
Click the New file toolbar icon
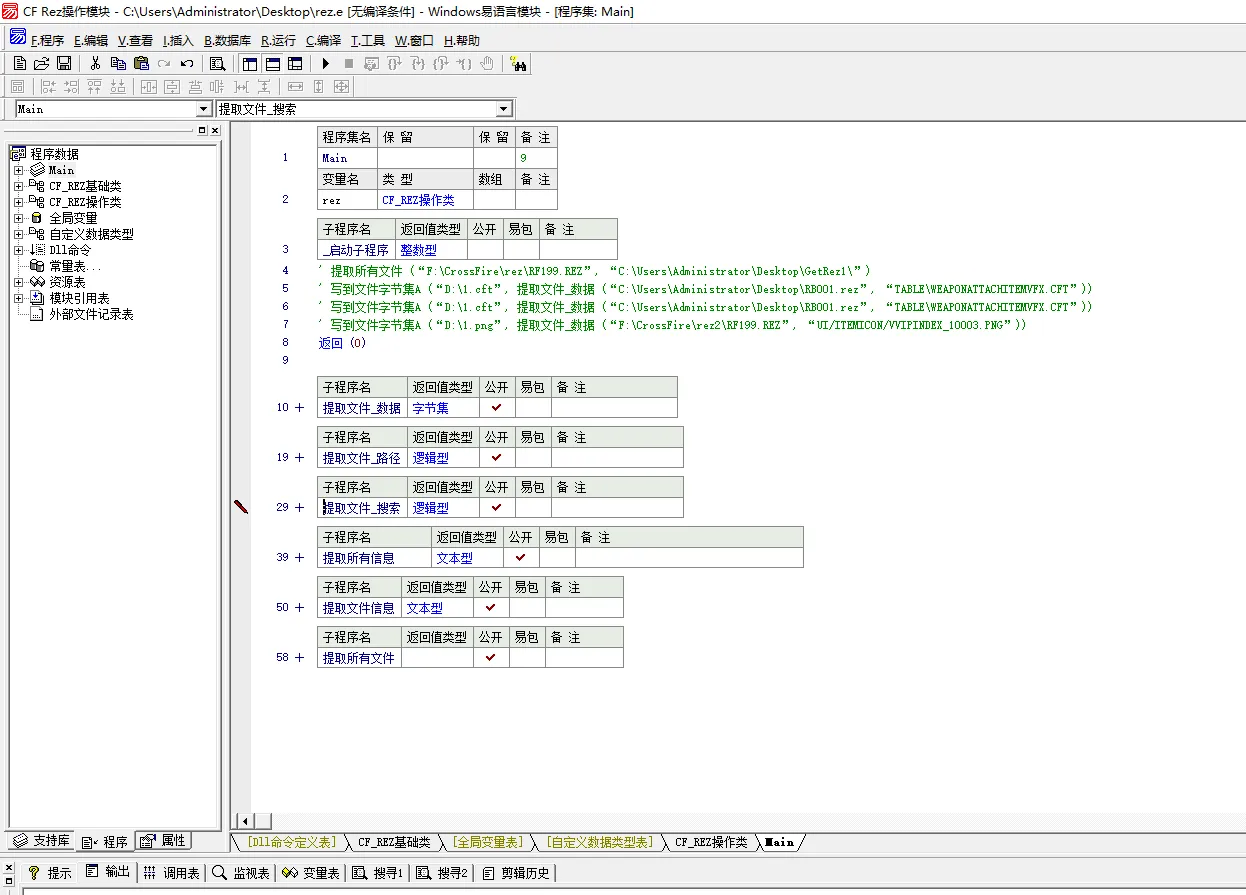19,63
